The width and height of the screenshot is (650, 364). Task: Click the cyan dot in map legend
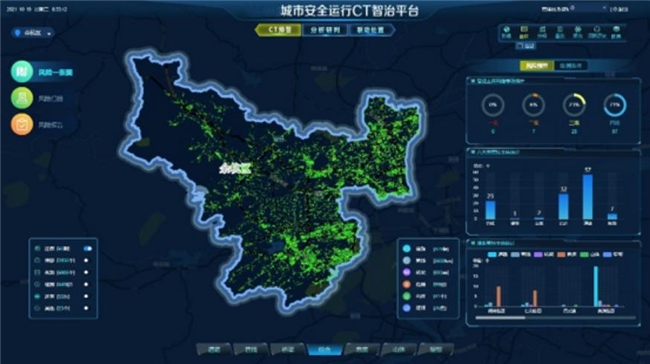pos(407,249)
